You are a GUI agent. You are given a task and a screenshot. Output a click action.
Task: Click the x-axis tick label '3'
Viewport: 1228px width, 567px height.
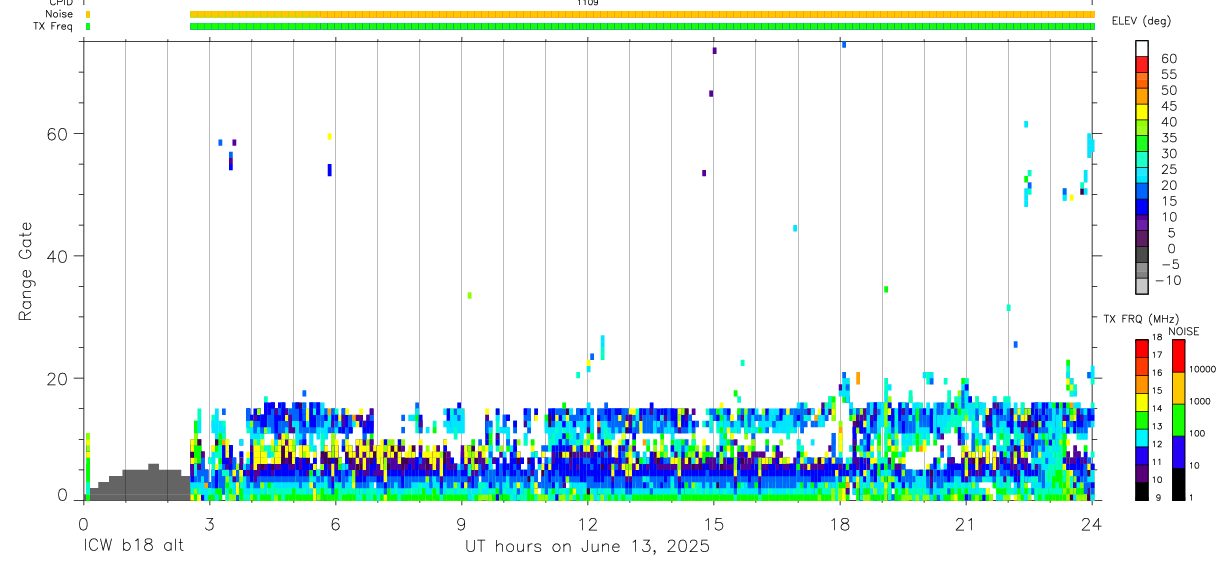coord(209,524)
